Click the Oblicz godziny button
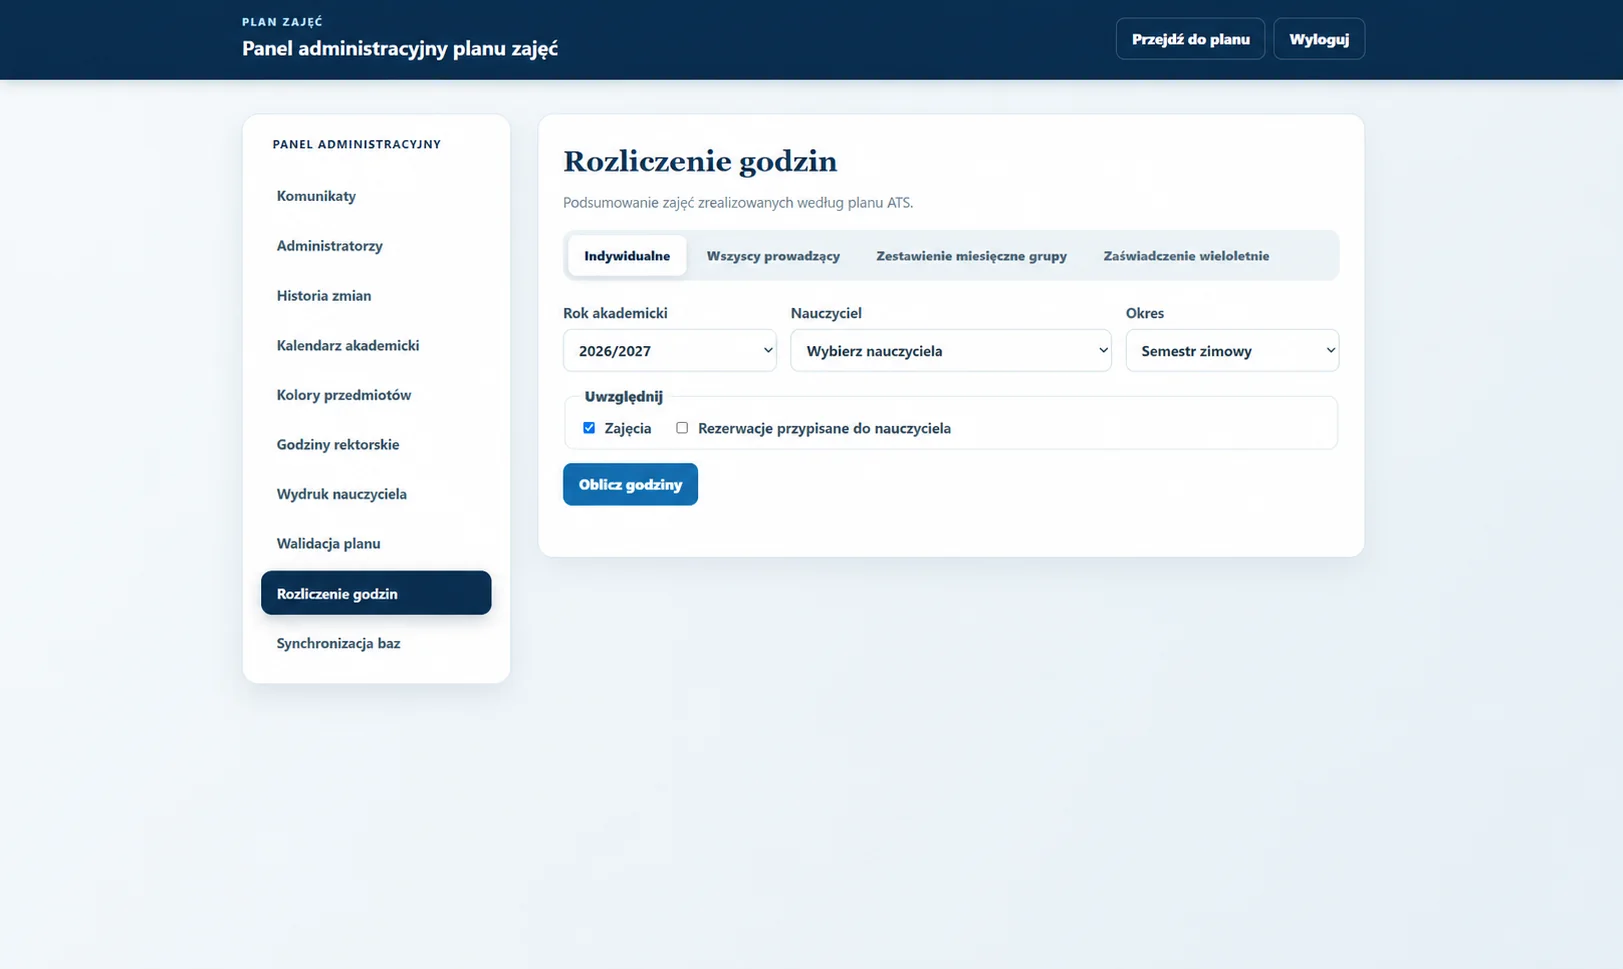 (x=630, y=485)
